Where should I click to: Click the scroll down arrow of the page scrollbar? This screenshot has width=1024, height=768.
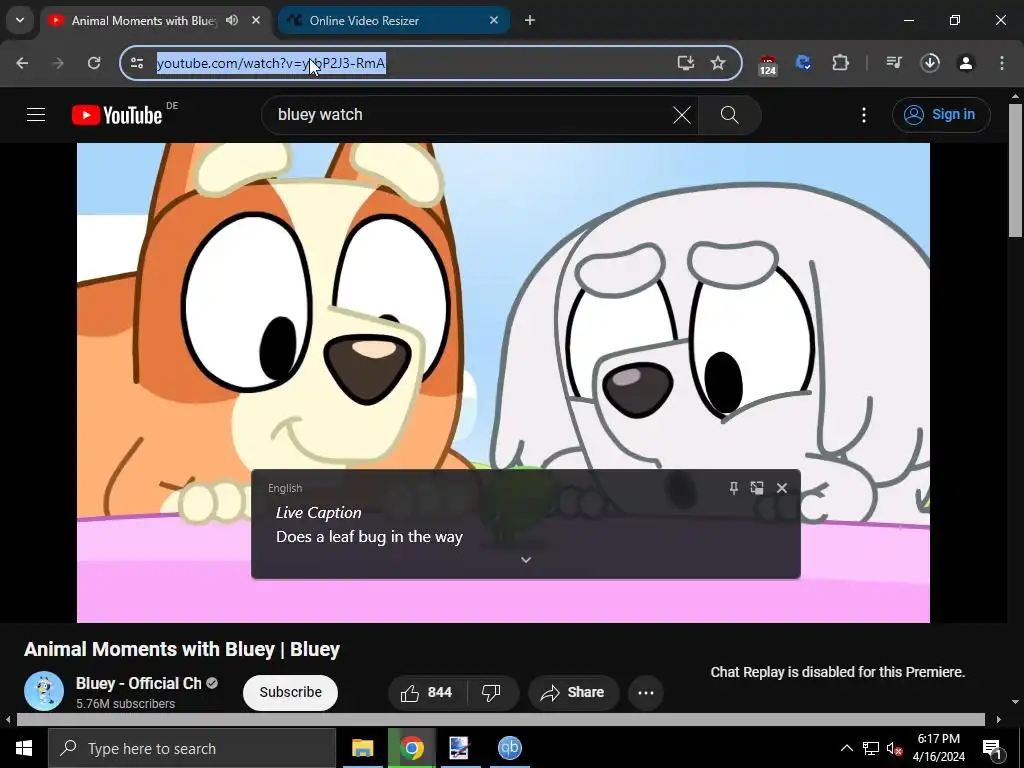[x=1016, y=702]
